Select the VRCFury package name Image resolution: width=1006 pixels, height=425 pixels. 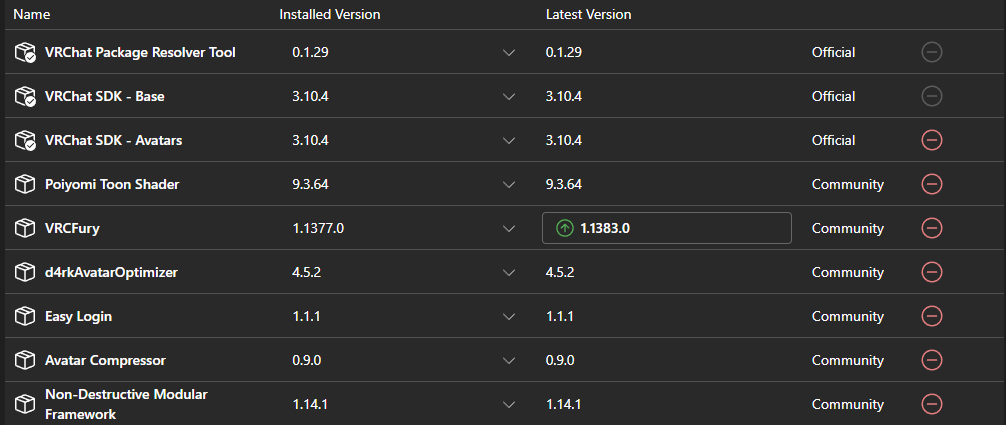(72, 228)
